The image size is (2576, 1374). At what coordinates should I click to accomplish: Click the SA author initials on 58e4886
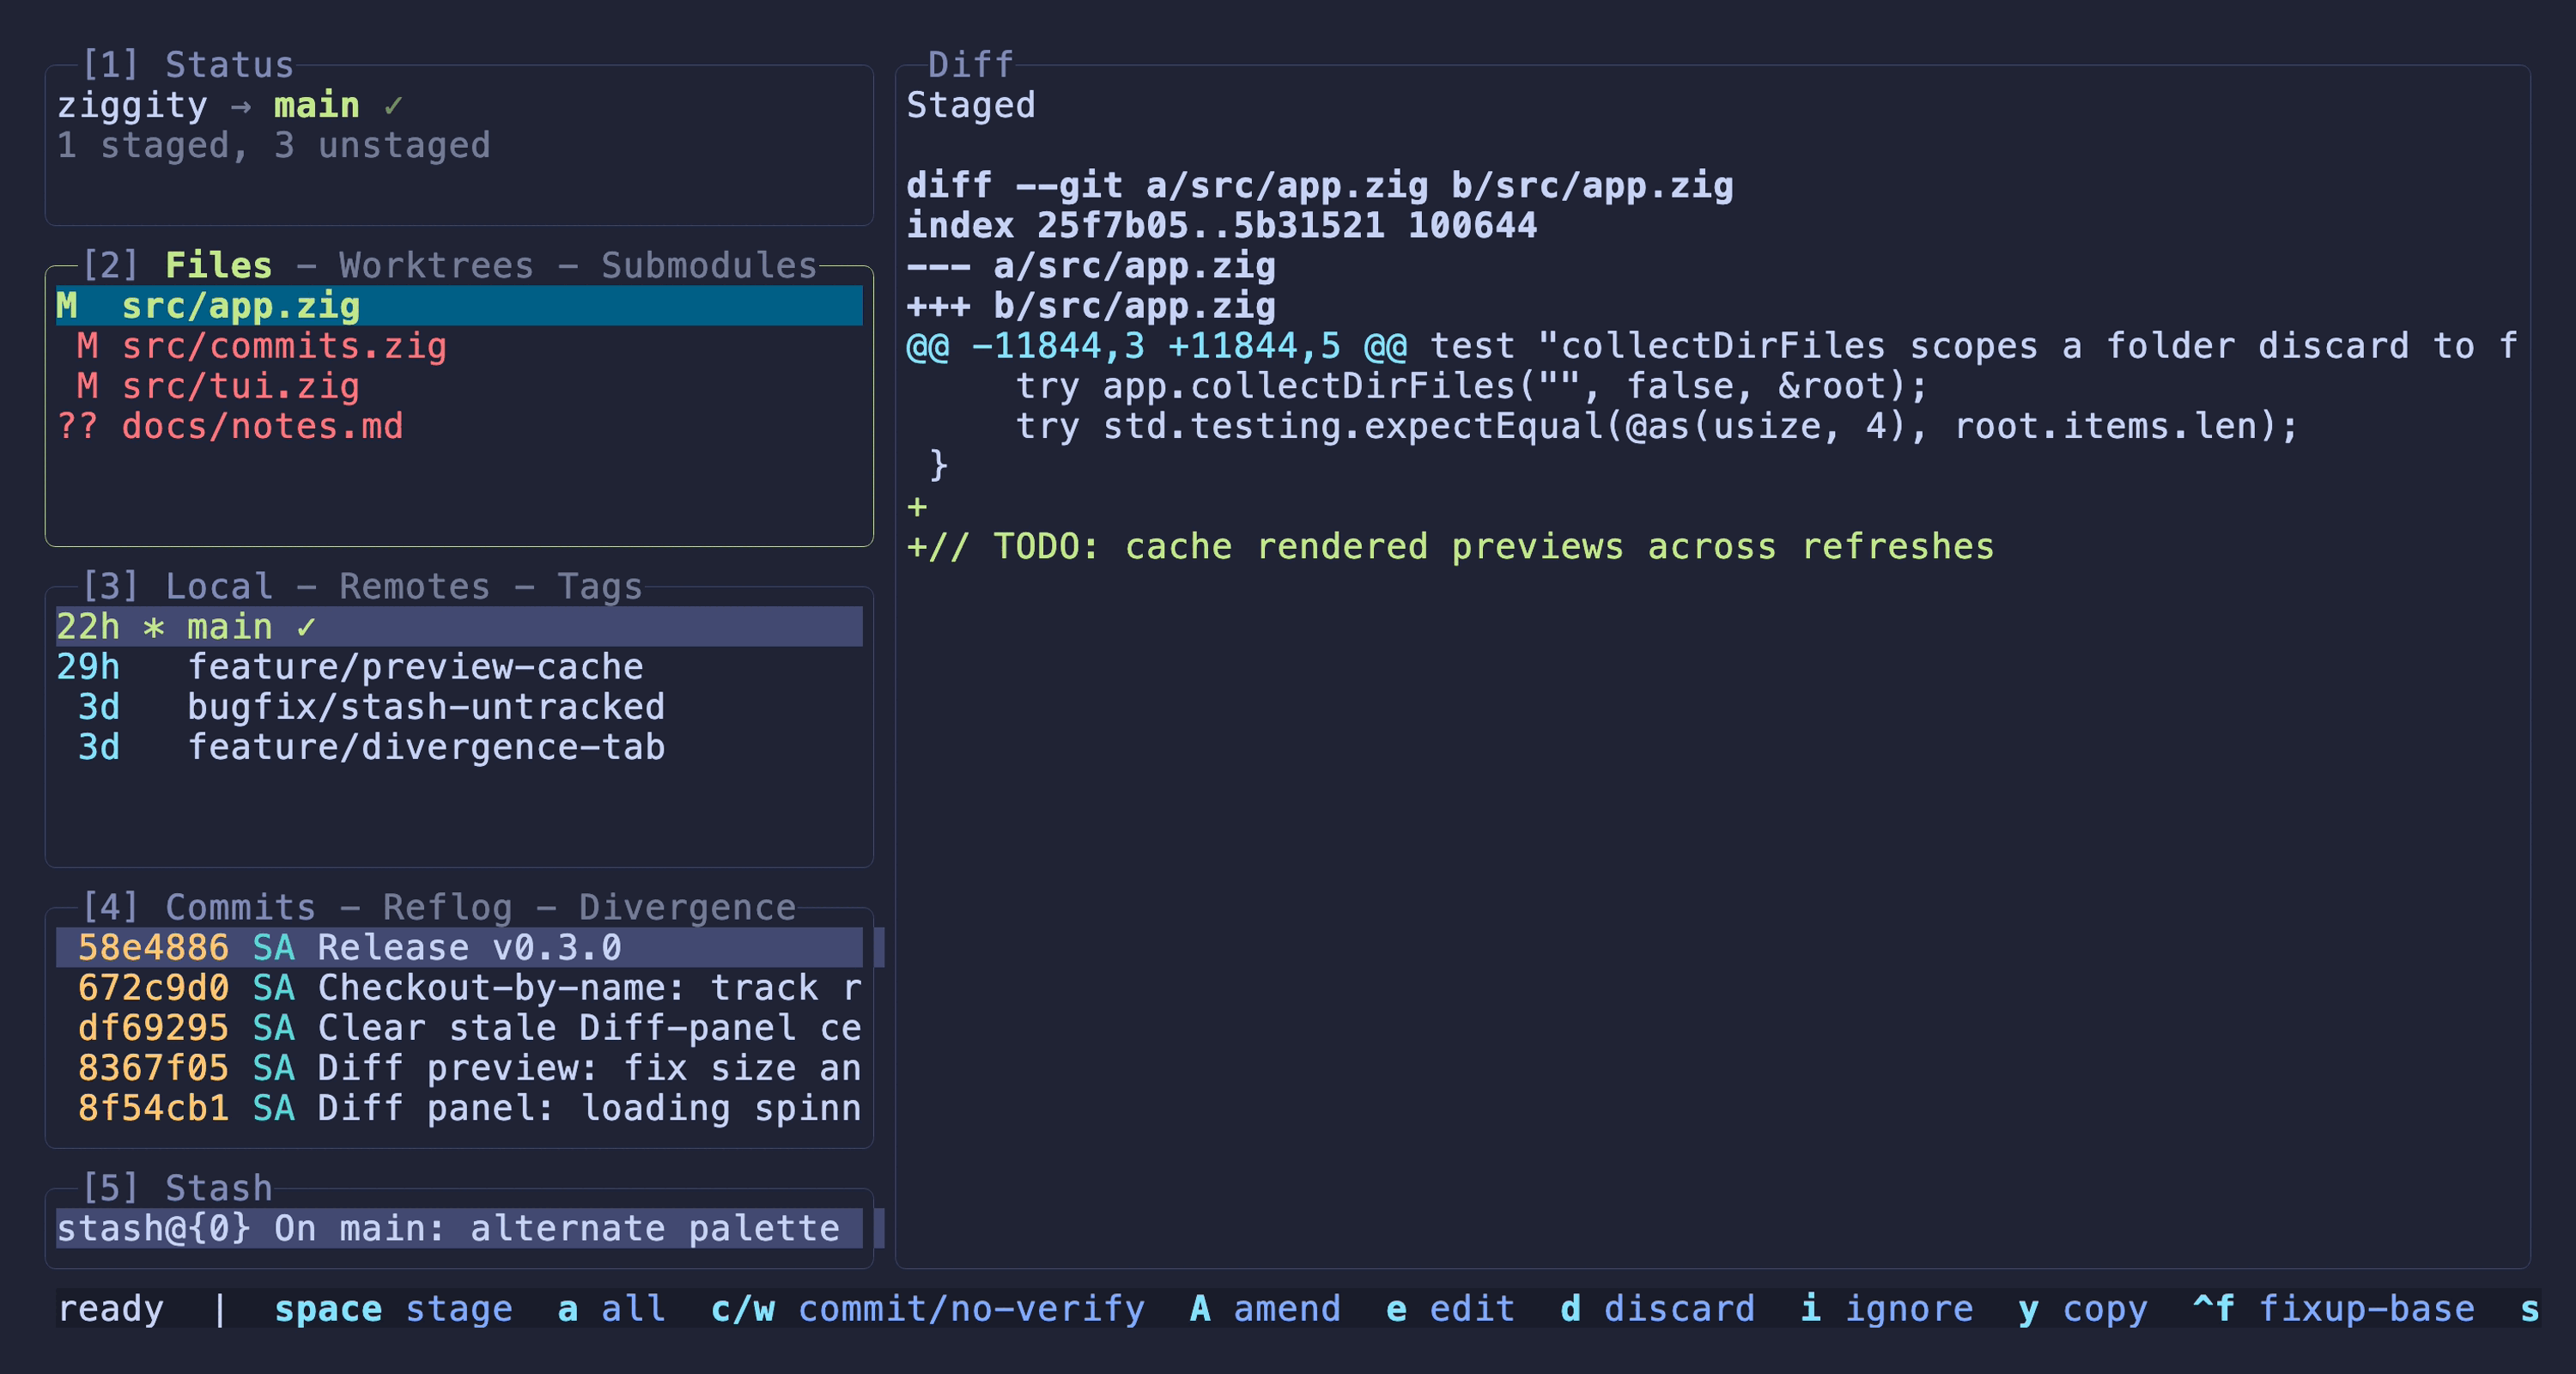[x=273, y=948]
